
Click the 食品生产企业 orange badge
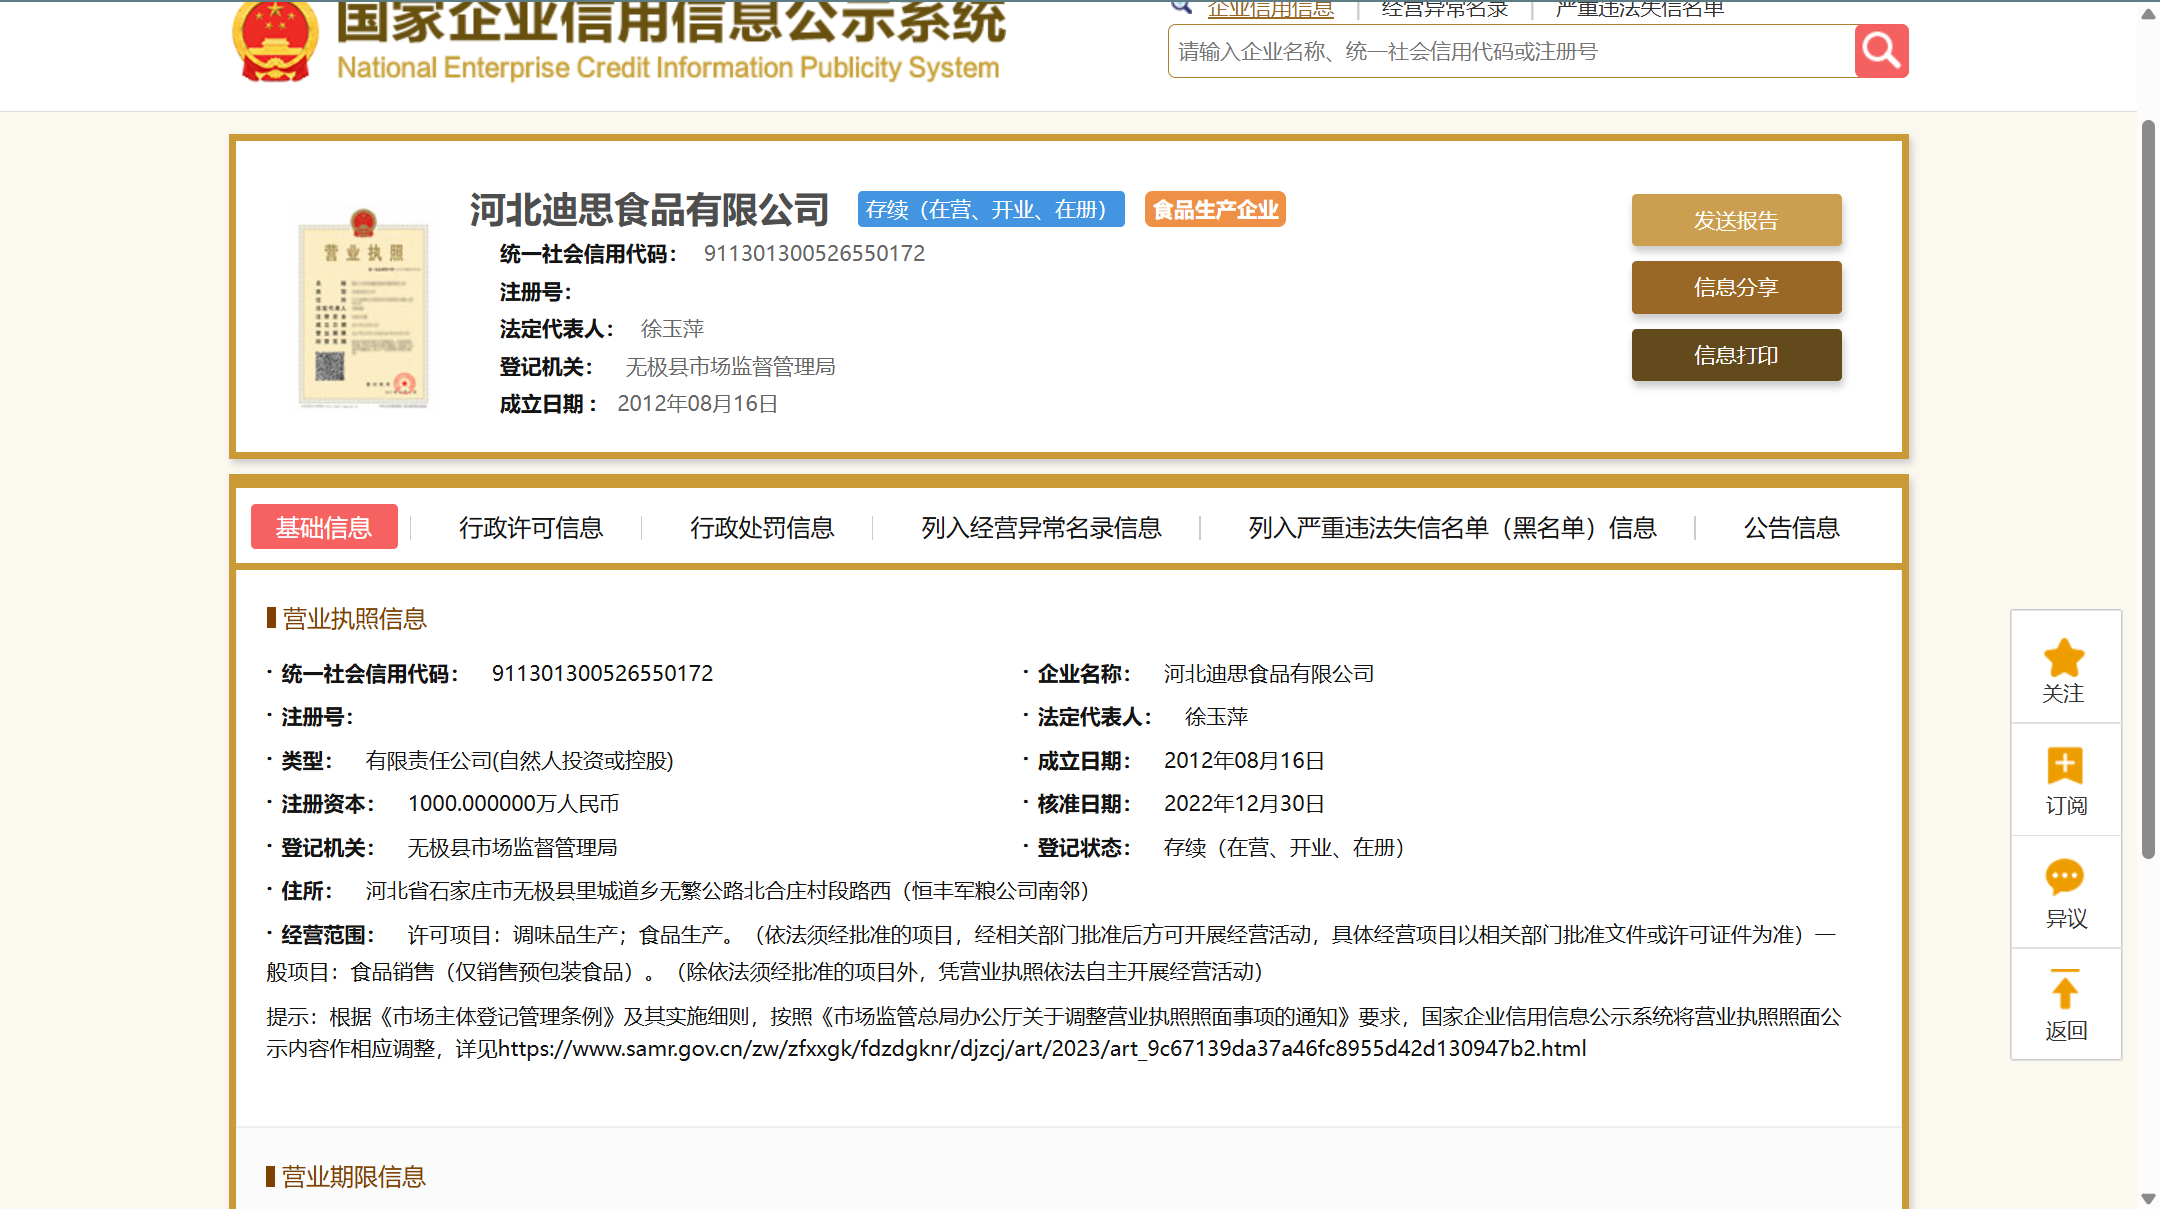click(1215, 209)
